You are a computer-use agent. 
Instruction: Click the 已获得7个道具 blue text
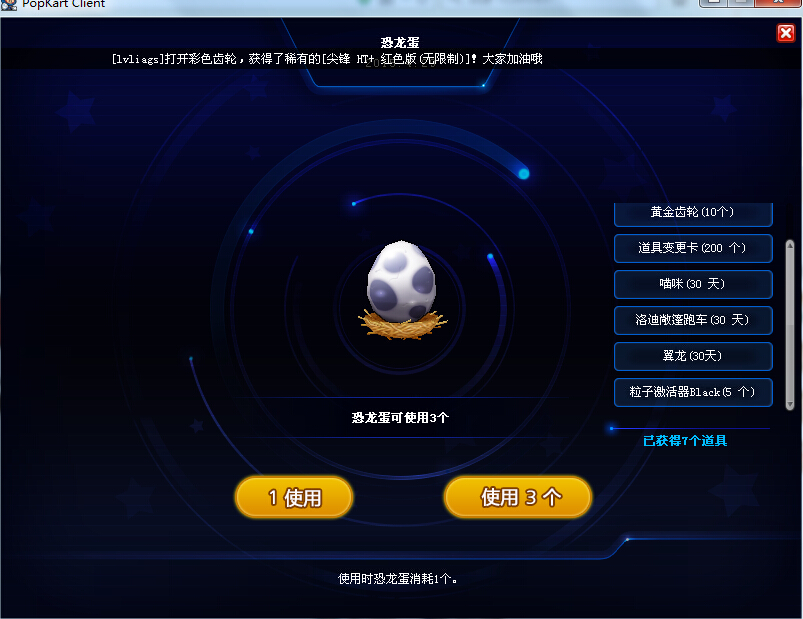[685, 441]
